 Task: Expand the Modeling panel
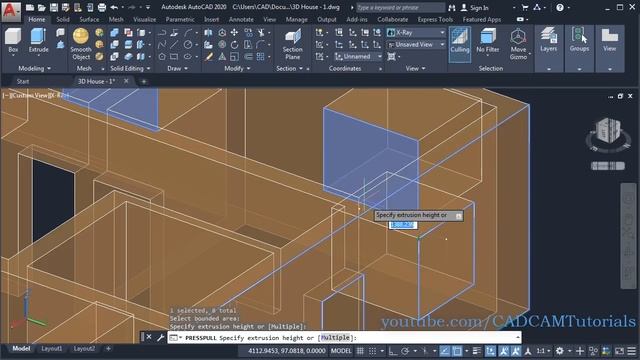[34, 69]
